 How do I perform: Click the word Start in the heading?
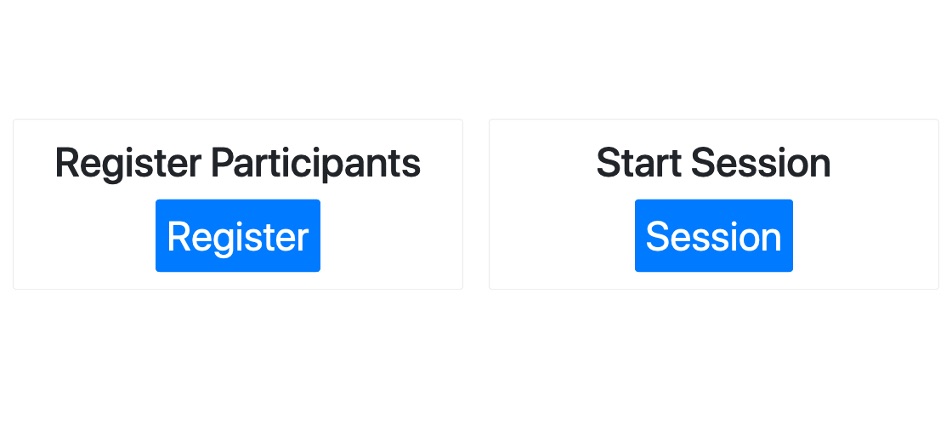pyautogui.click(x=638, y=163)
